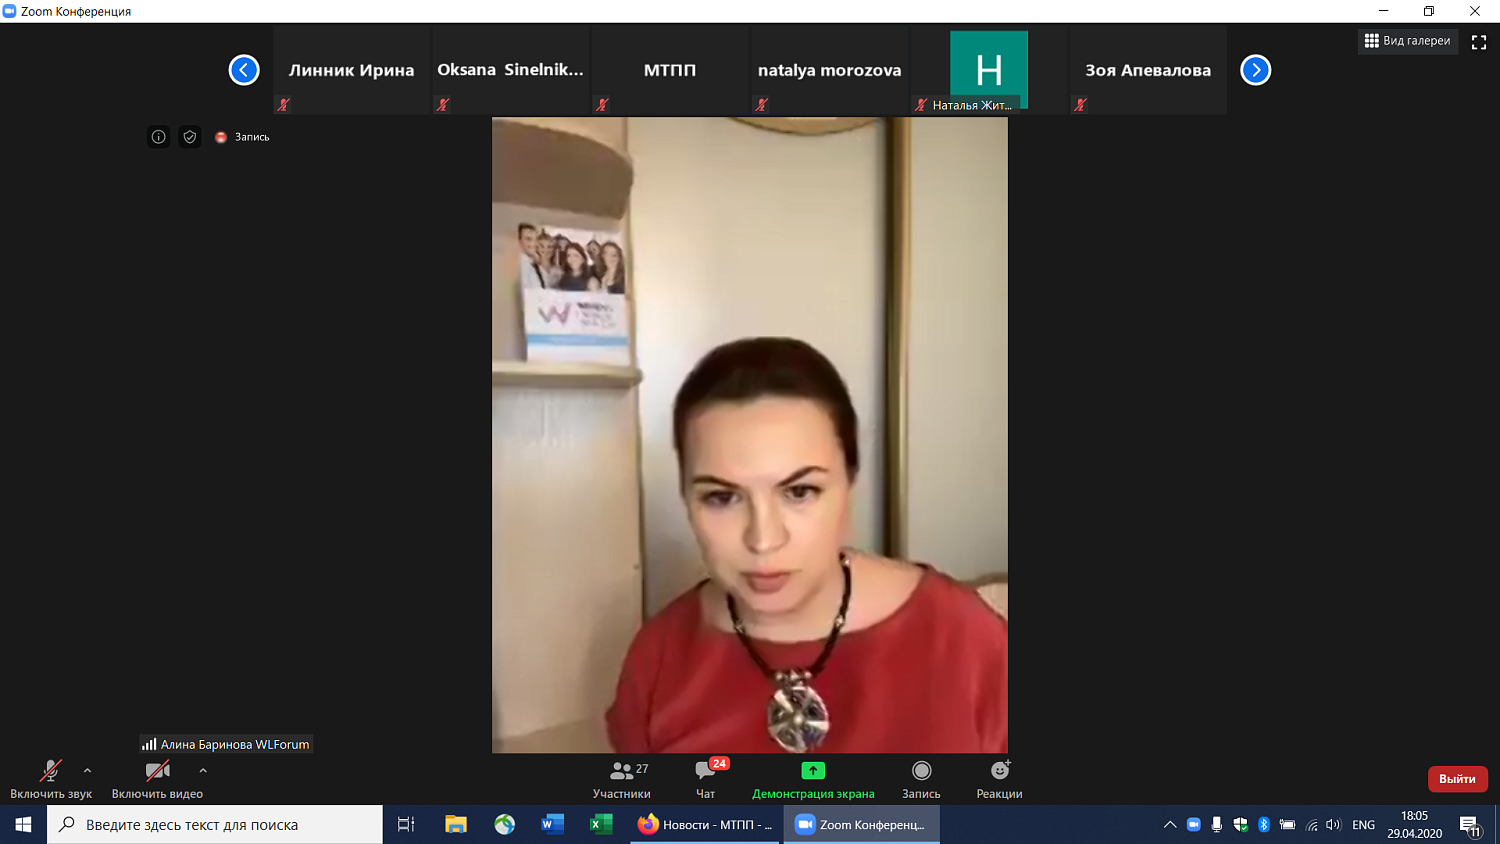Screen dimensions: 1500x844
Task: Unmute microphone with Включить звук
Action: [x=50, y=779]
